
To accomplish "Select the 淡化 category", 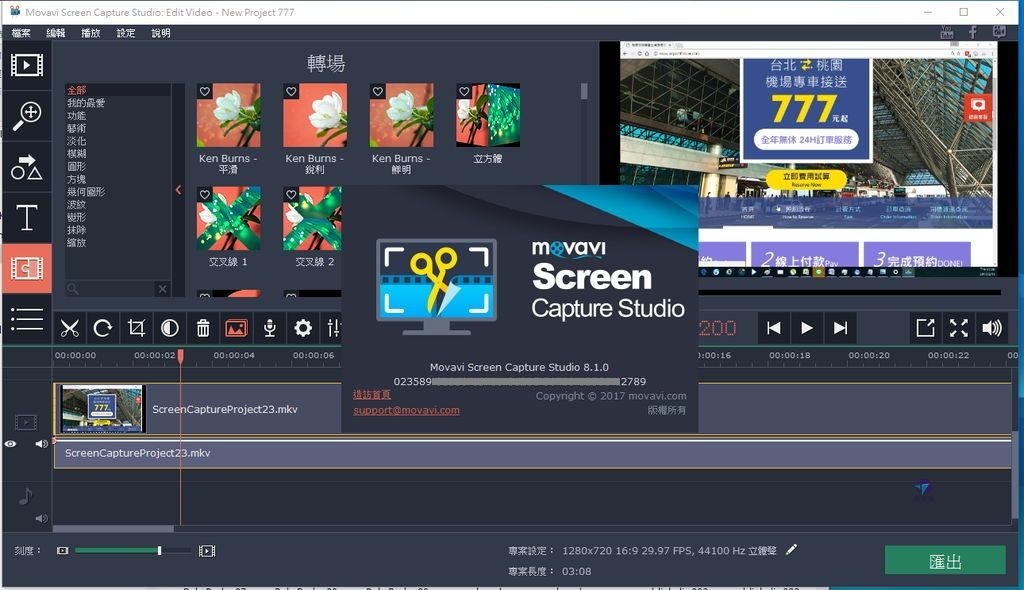I will click(76, 141).
